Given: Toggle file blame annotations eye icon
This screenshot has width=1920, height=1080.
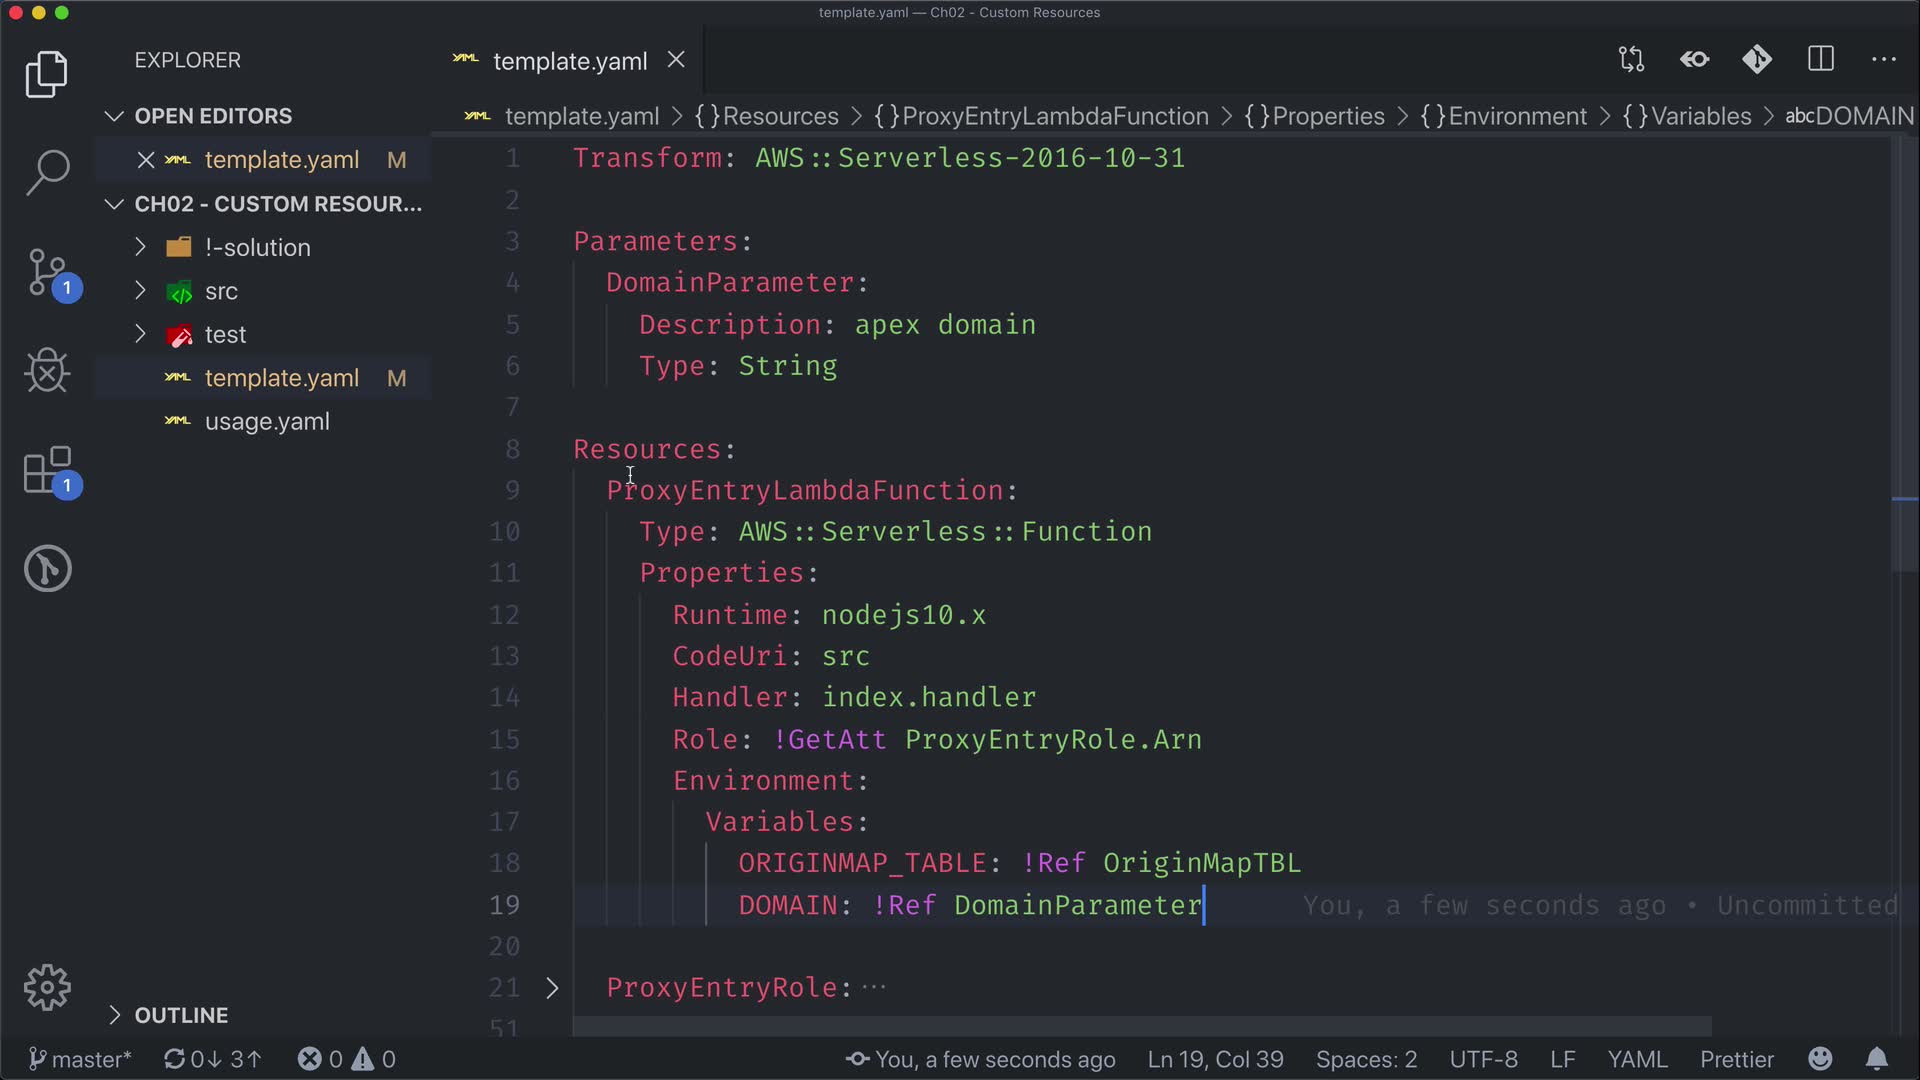Looking at the screenshot, I should click(x=1694, y=60).
